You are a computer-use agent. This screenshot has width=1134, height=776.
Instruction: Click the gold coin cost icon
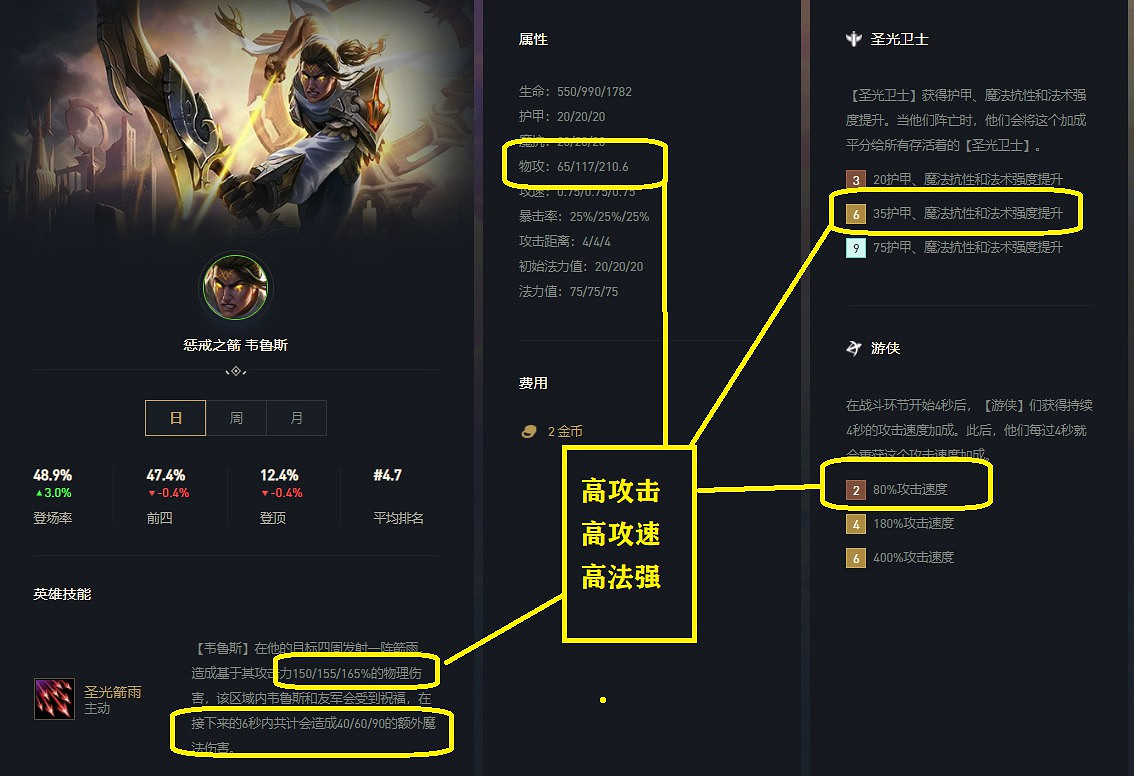click(x=529, y=432)
